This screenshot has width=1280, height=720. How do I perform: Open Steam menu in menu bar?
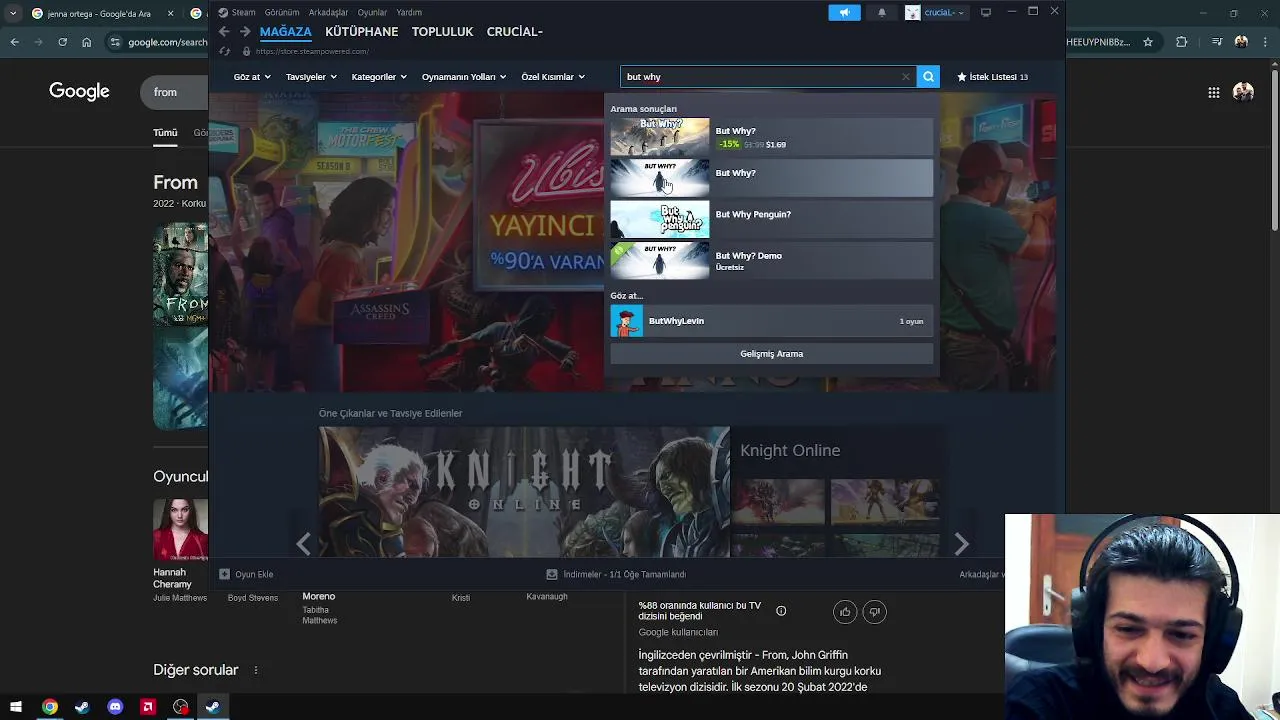click(243, 12)
